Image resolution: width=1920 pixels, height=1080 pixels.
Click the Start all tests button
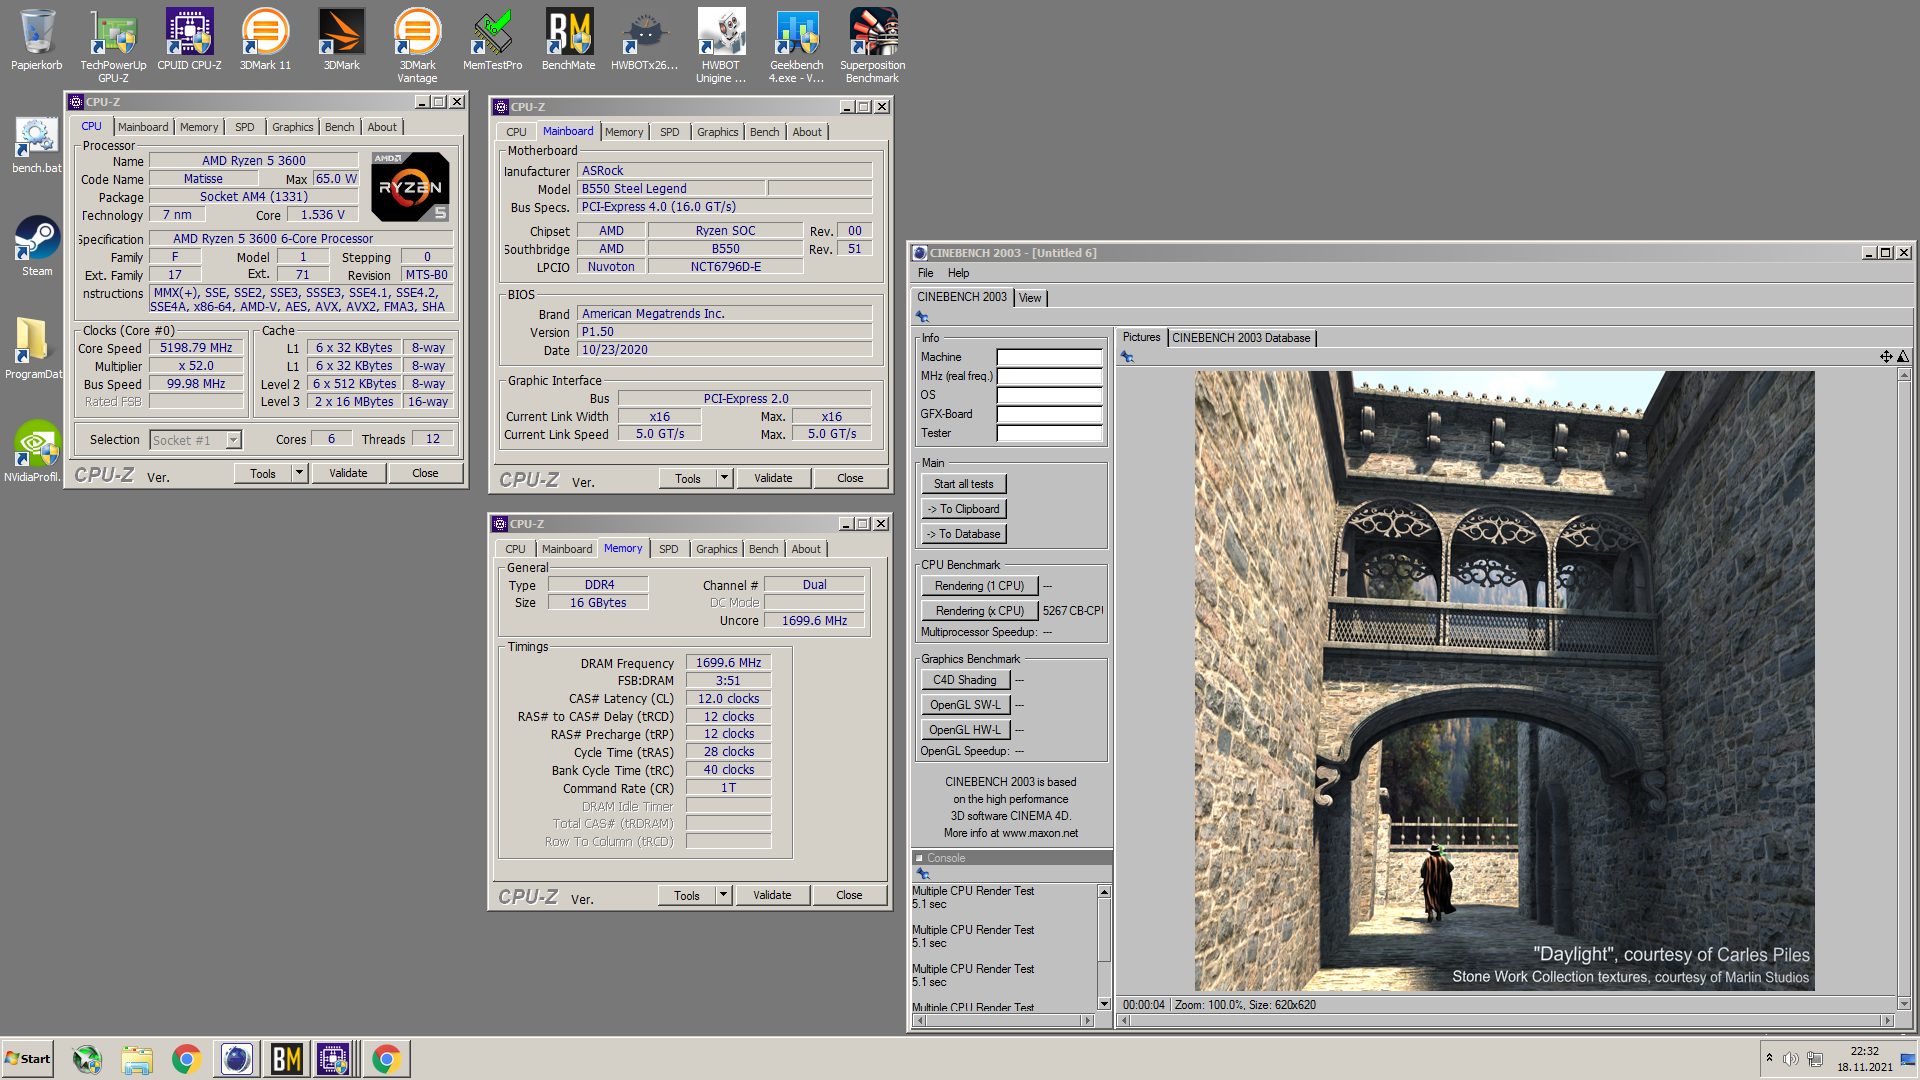(963, 484)
